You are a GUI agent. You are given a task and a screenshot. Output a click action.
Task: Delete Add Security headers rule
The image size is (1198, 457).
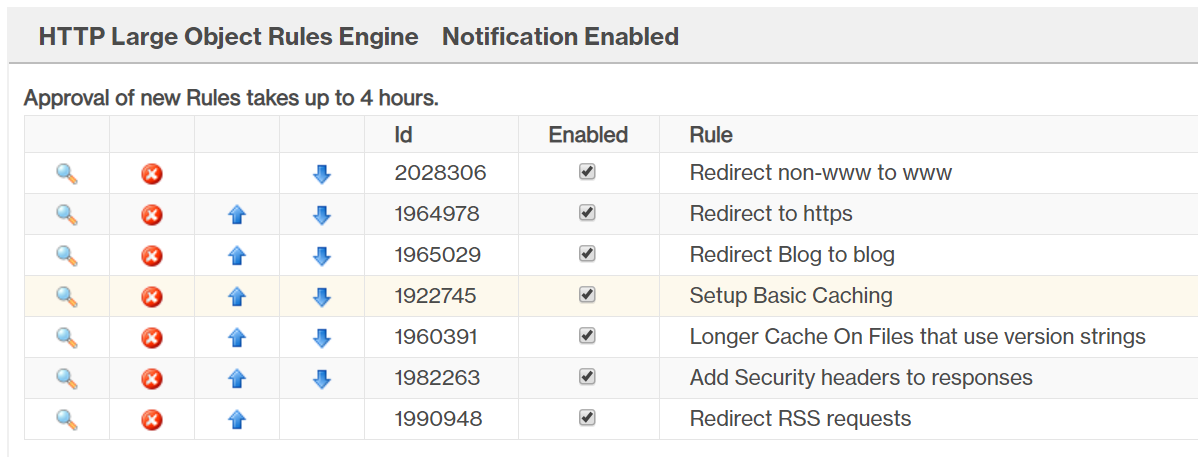(152, 379)
